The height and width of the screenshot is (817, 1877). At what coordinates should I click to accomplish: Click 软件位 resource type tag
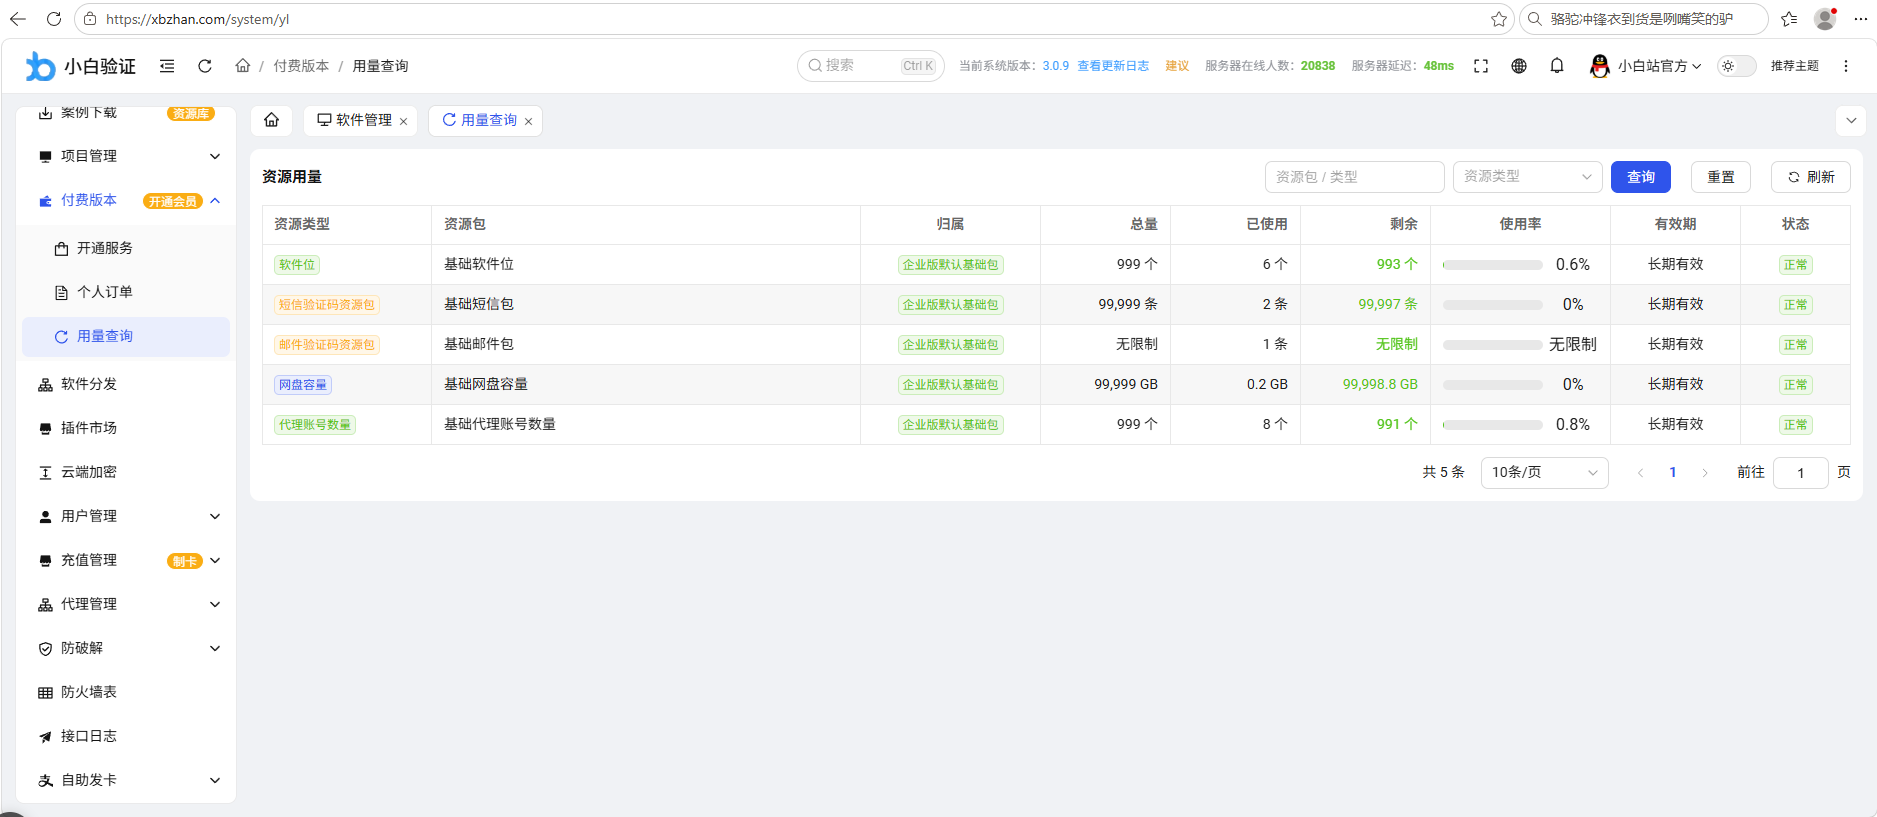pos(297,265)
